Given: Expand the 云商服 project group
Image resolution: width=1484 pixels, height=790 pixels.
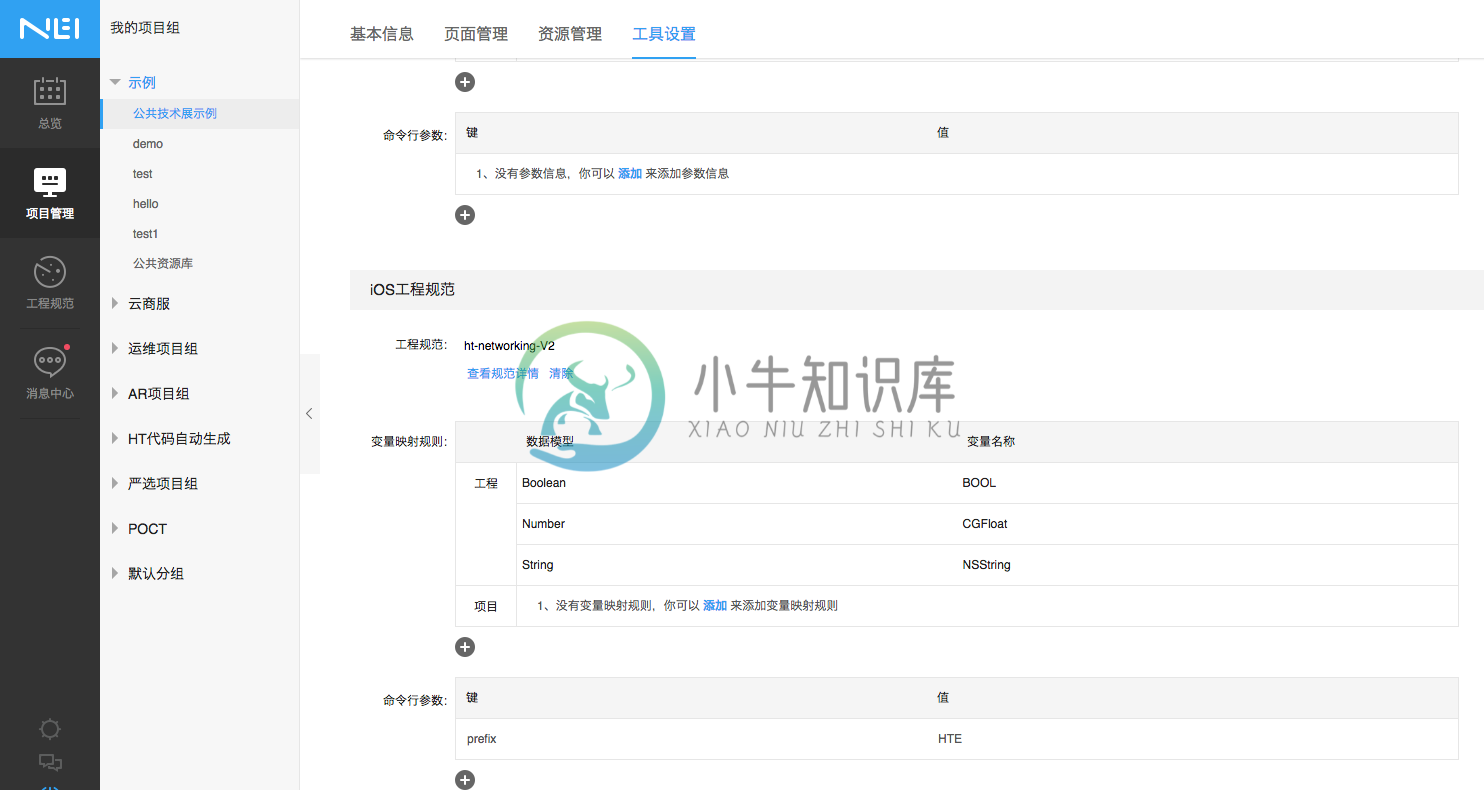Looking at the screenshot, I should pyautogui.click(x=115, y=304).
